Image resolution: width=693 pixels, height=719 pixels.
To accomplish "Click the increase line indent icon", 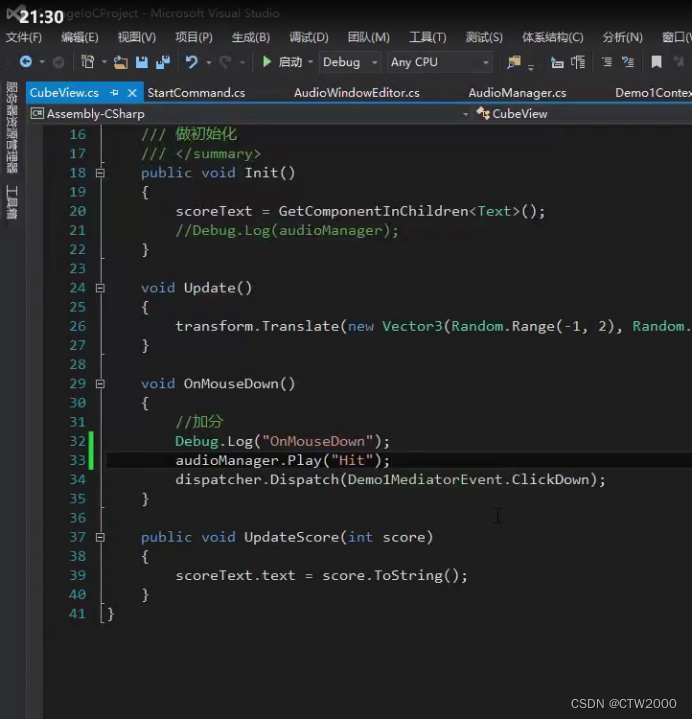I will click(x=578, y=62).
